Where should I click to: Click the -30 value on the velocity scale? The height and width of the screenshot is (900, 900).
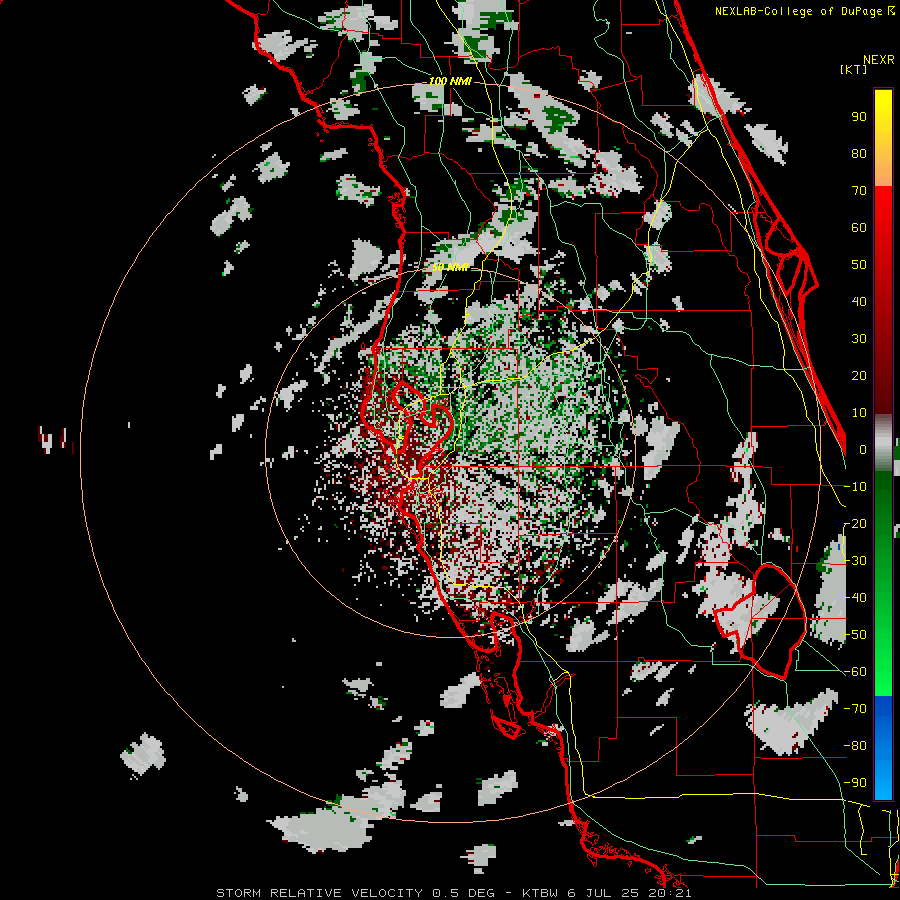click(x=855, y=561)
